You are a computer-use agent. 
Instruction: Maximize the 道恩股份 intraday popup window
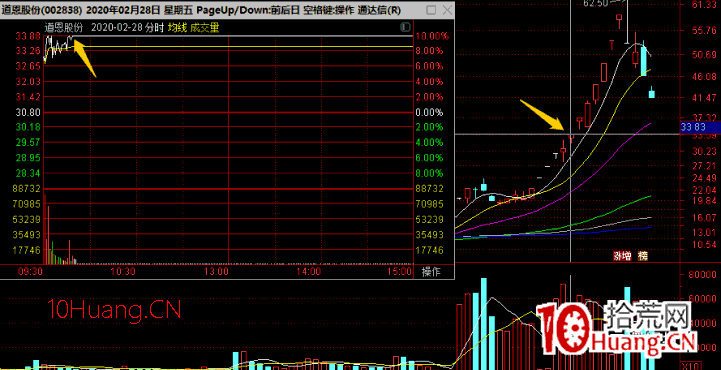click(431, 10)
